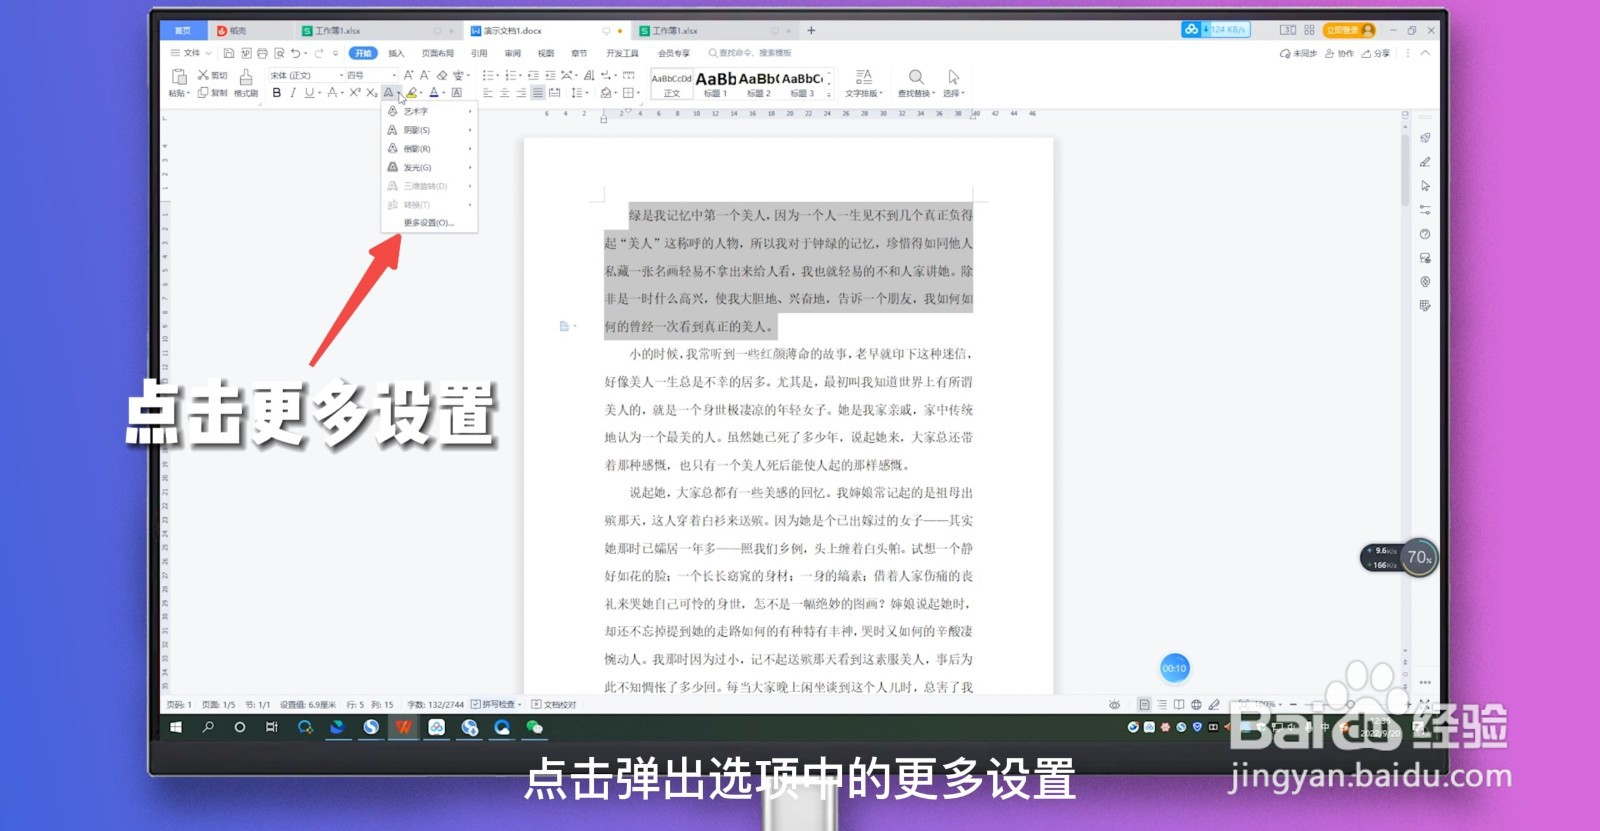Open the 文件 menu
Image resolution: width=1600 pixels, height=831 pixels.
190,53
